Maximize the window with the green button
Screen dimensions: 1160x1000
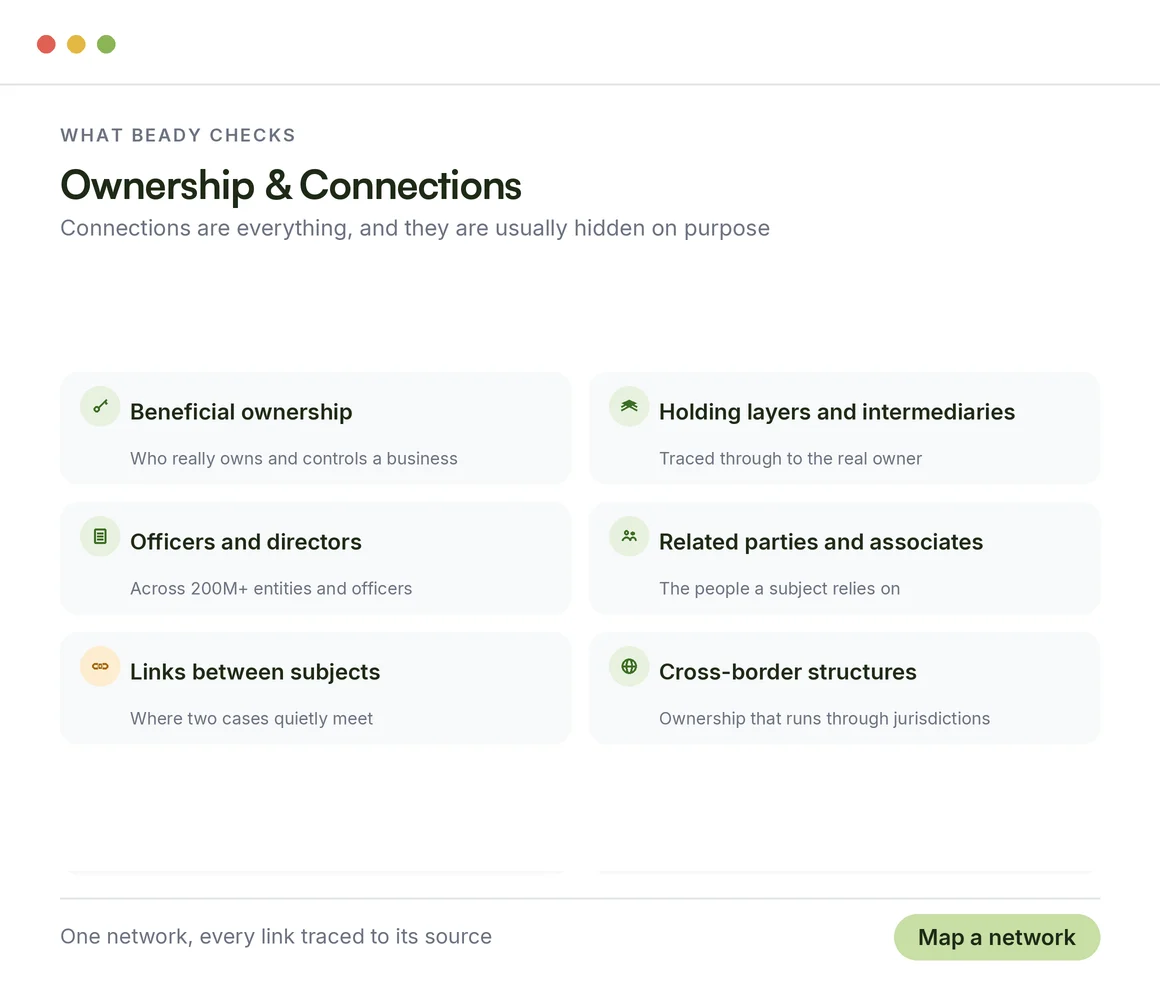coord(107,44)
